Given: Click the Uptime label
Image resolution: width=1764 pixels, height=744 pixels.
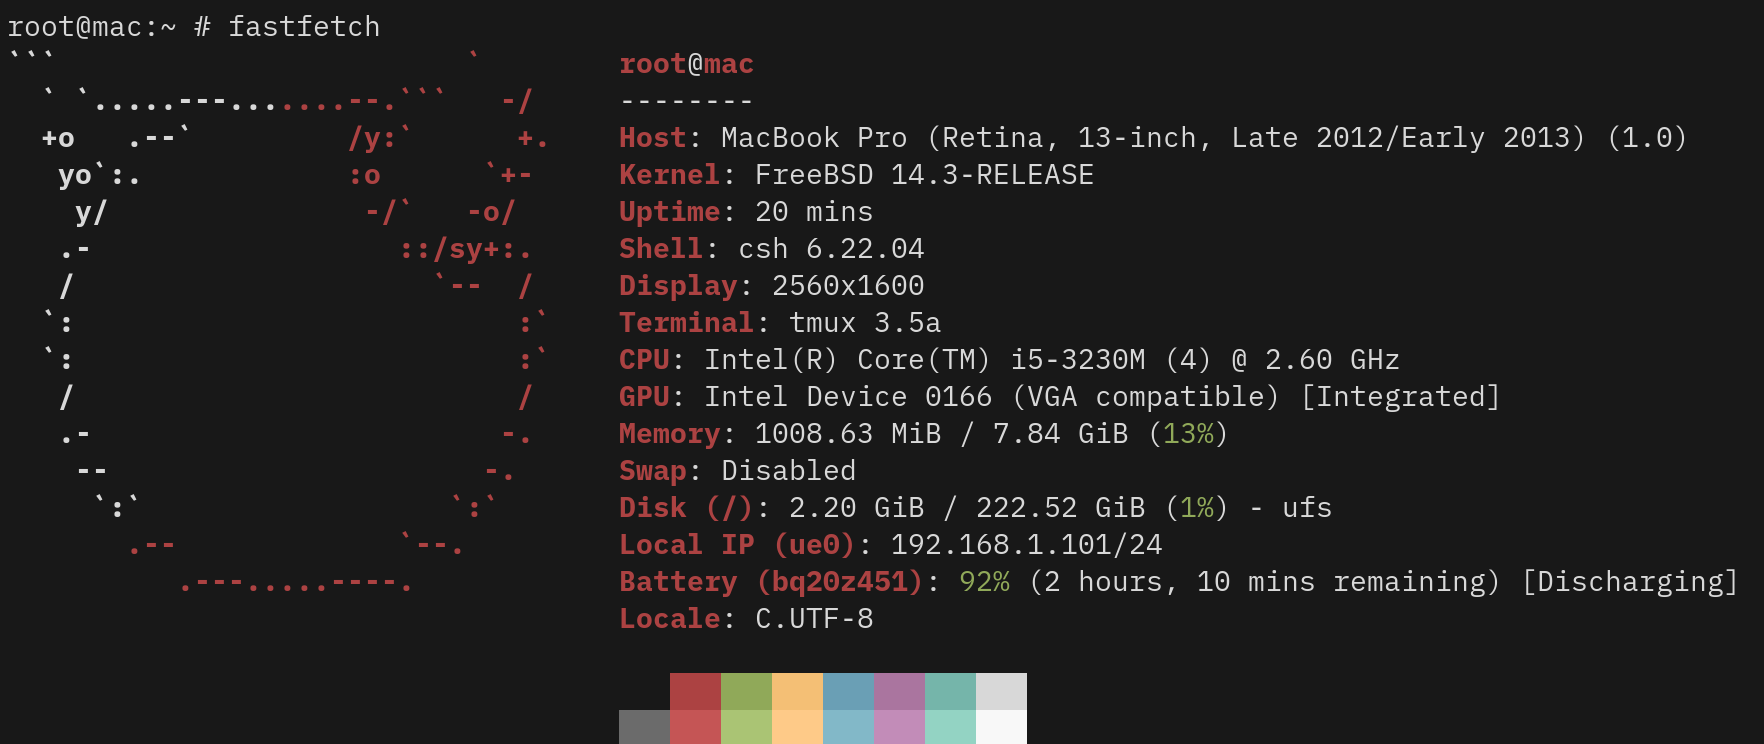Looking at the screenshot, I should click(x=669, y=212).
